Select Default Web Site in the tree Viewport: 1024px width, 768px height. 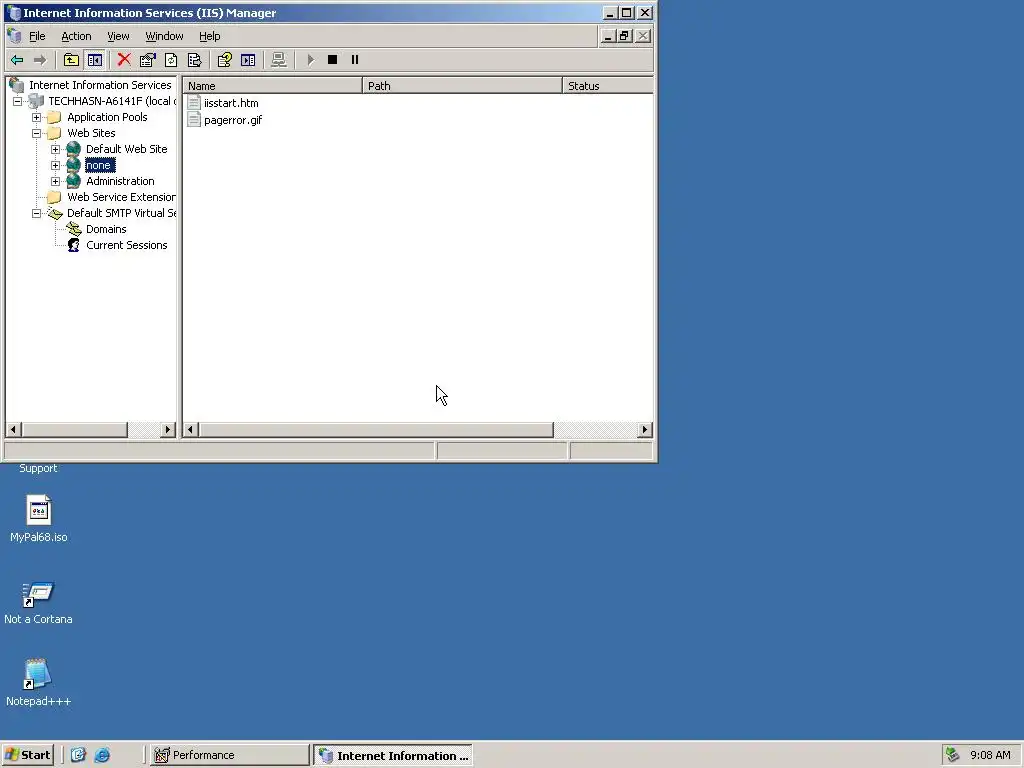click(127, 150)
